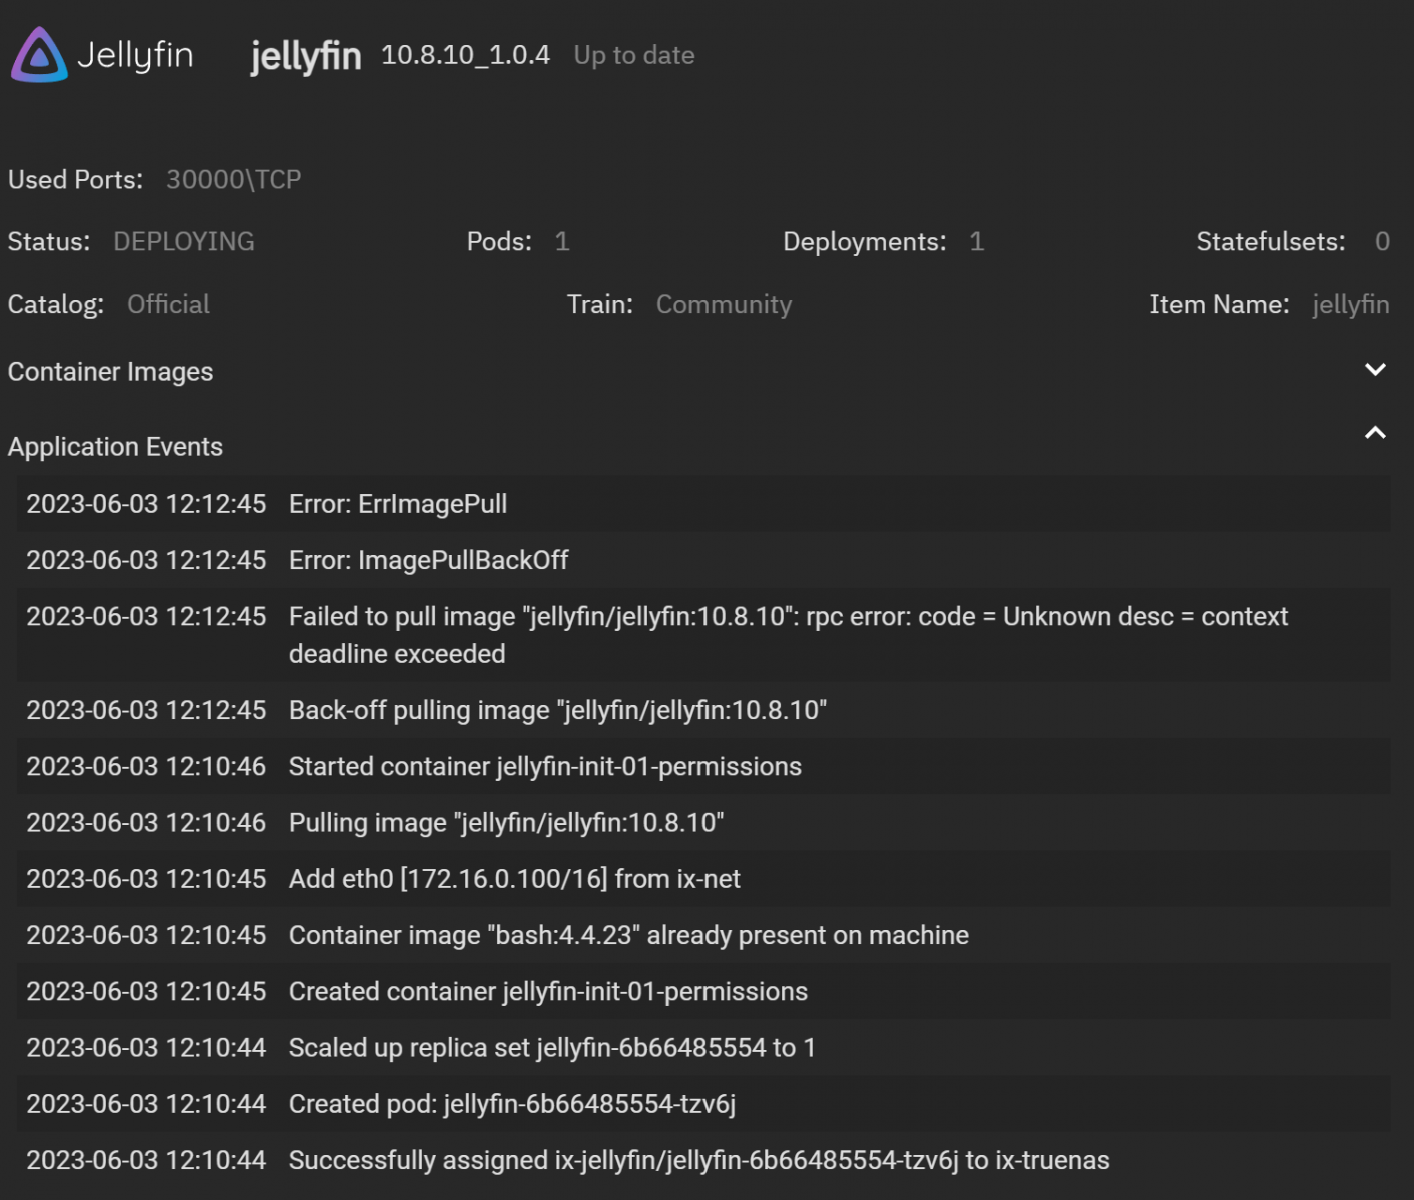The image size is (1414, 1200).
Task: Click the Statefulsets count value
Action: point(1382,242)
